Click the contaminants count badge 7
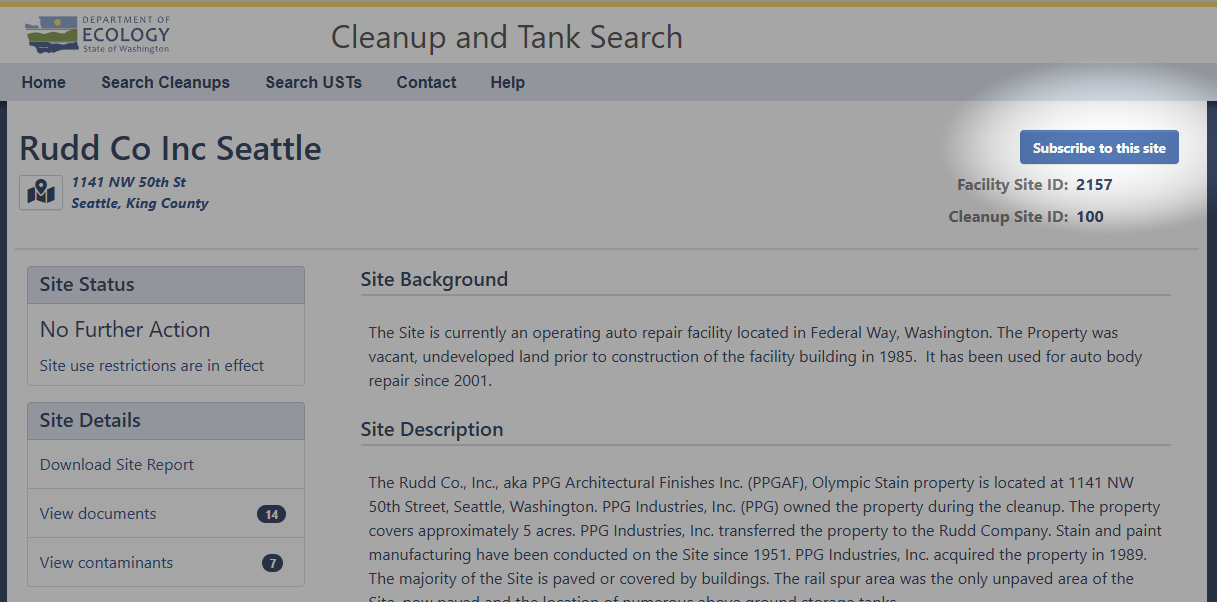This screenshot has width=1217, height=602. pos(272,563)
